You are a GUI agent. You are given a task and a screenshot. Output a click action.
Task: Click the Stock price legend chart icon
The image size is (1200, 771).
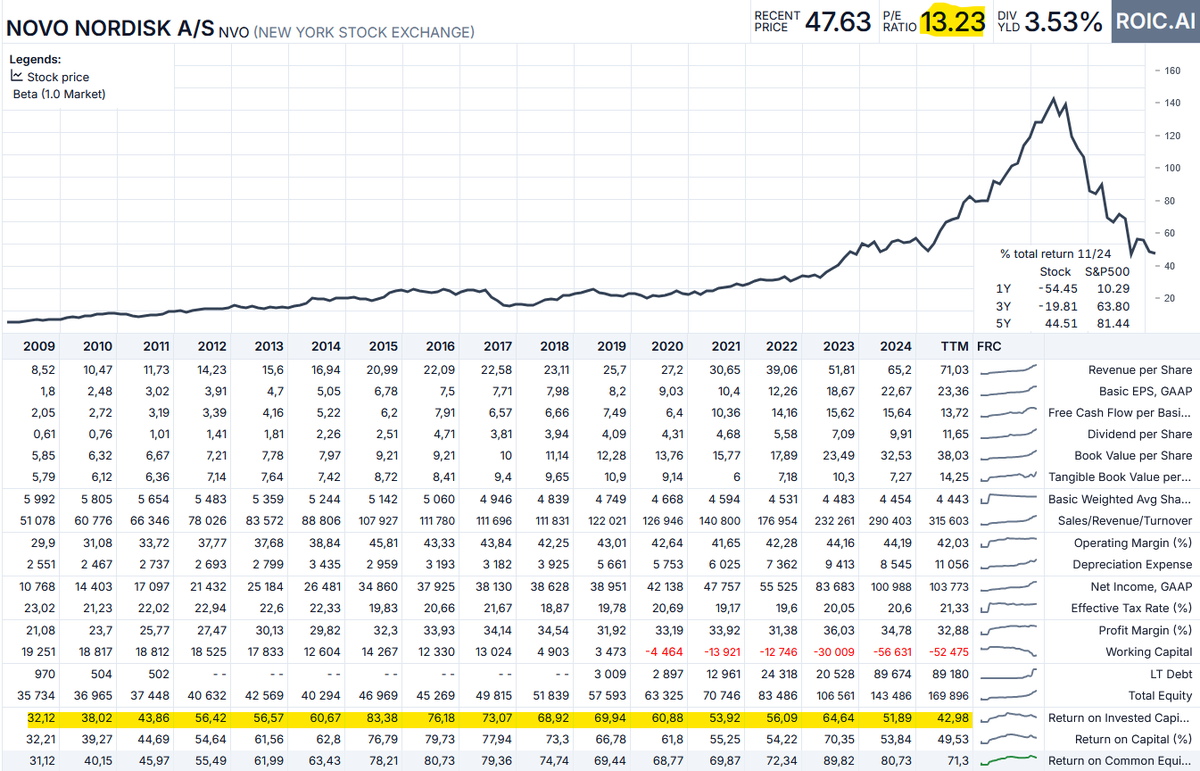point(17,77)
